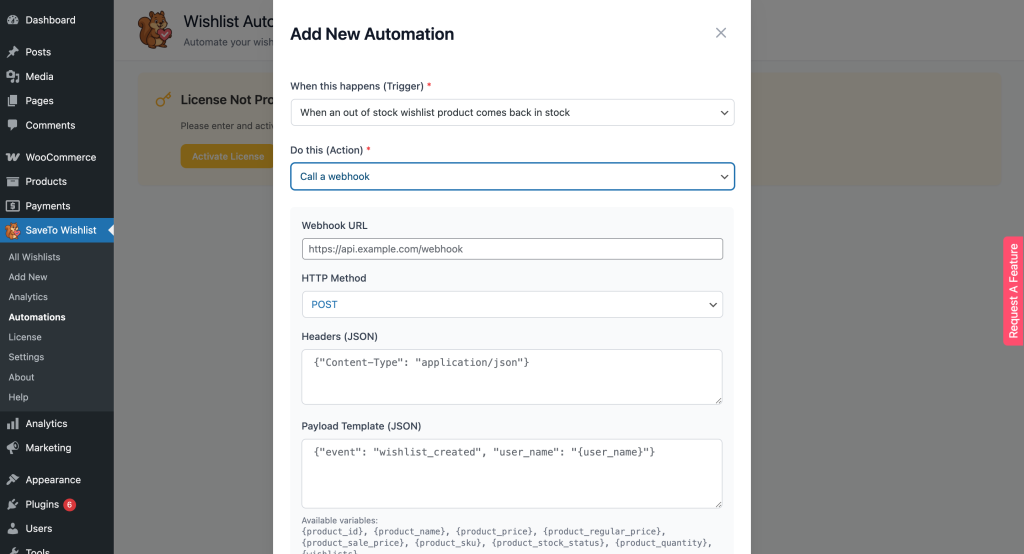Click the WooCommerce logo icon
Image resolution: width=1024 pixels, height=554 pixels.
(13, 157)
